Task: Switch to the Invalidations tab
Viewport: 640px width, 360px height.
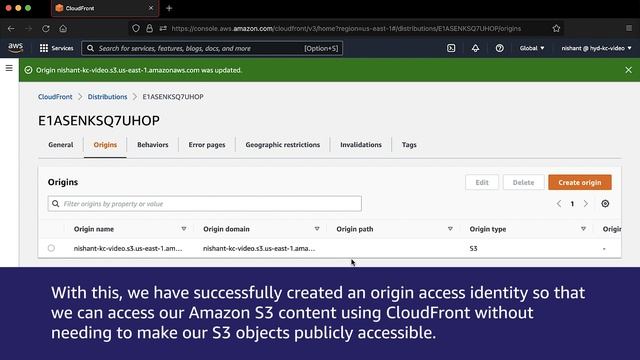Action: click(361, 145)
